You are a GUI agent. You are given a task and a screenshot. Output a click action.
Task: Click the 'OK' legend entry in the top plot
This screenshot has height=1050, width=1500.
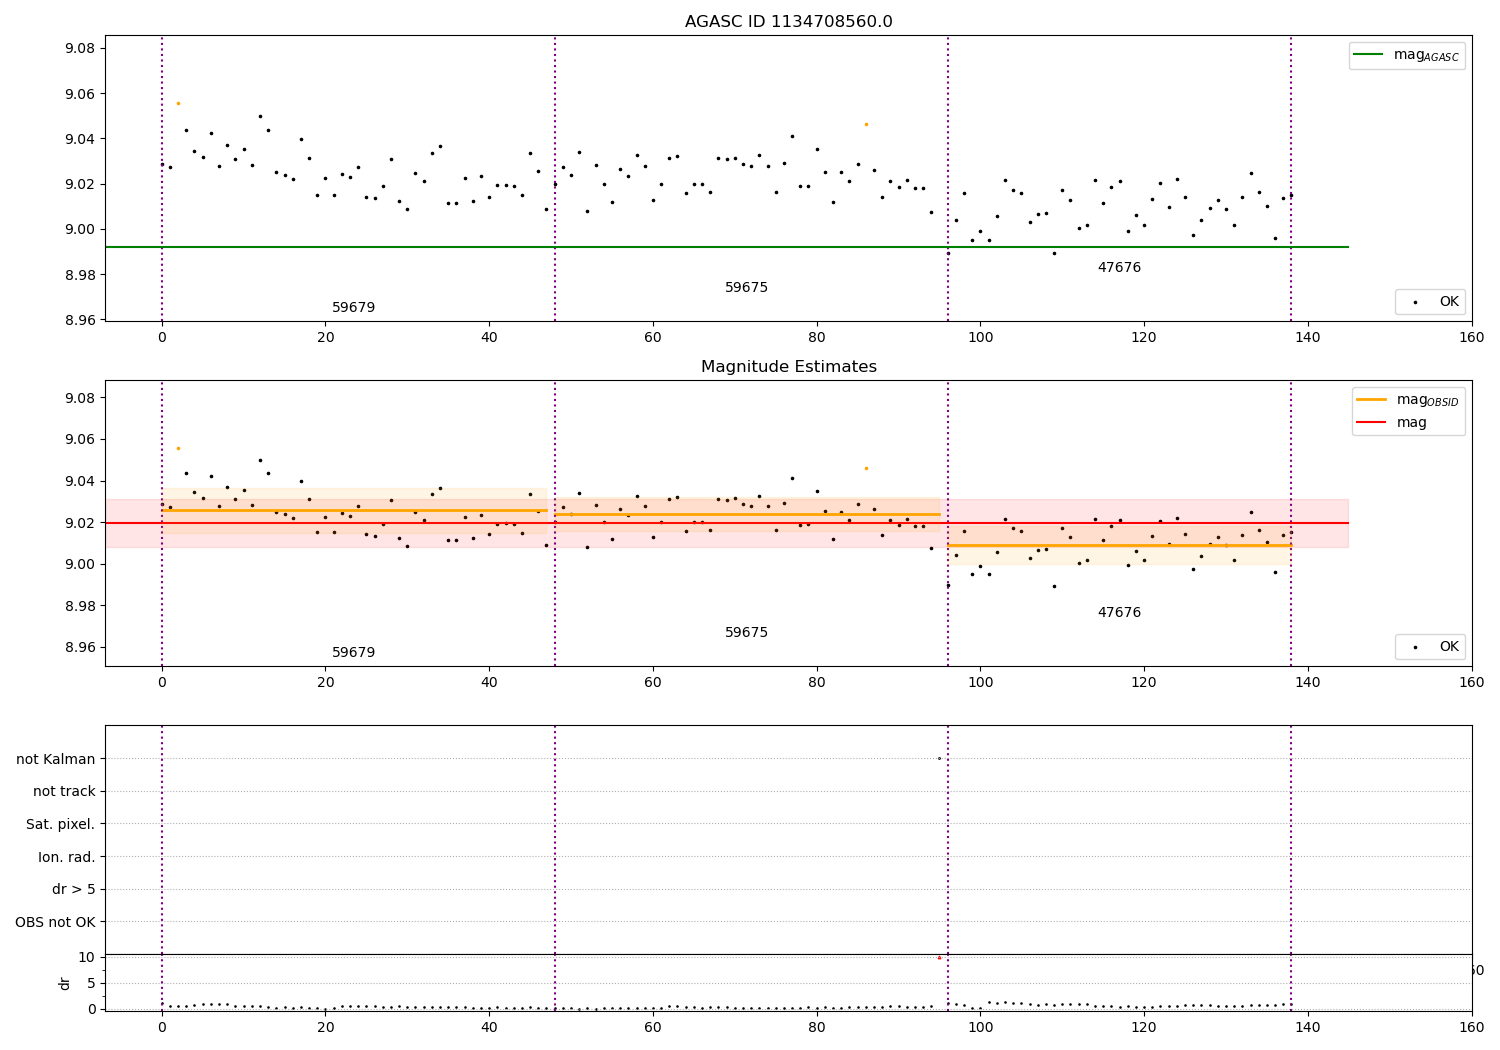[1430, 302]
